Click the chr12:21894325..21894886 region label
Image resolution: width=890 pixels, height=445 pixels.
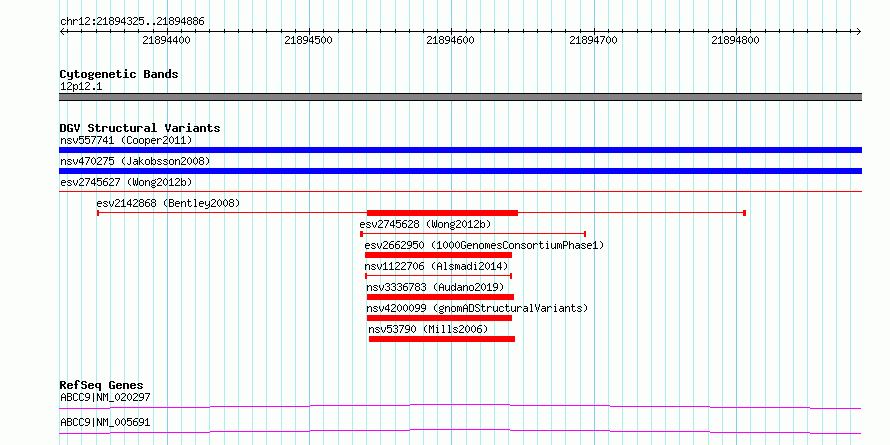[132, 22]
